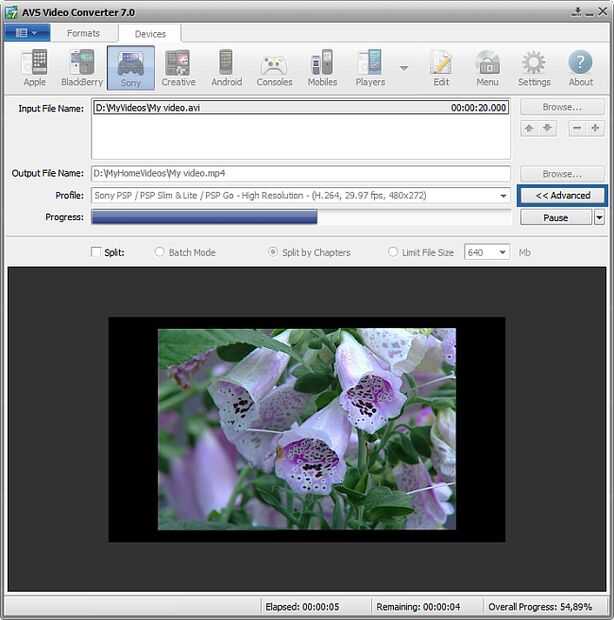The width and height of the screenshot is (614, 620).
Task: Move input file up arrow
Action: click(x=529, y=128)
